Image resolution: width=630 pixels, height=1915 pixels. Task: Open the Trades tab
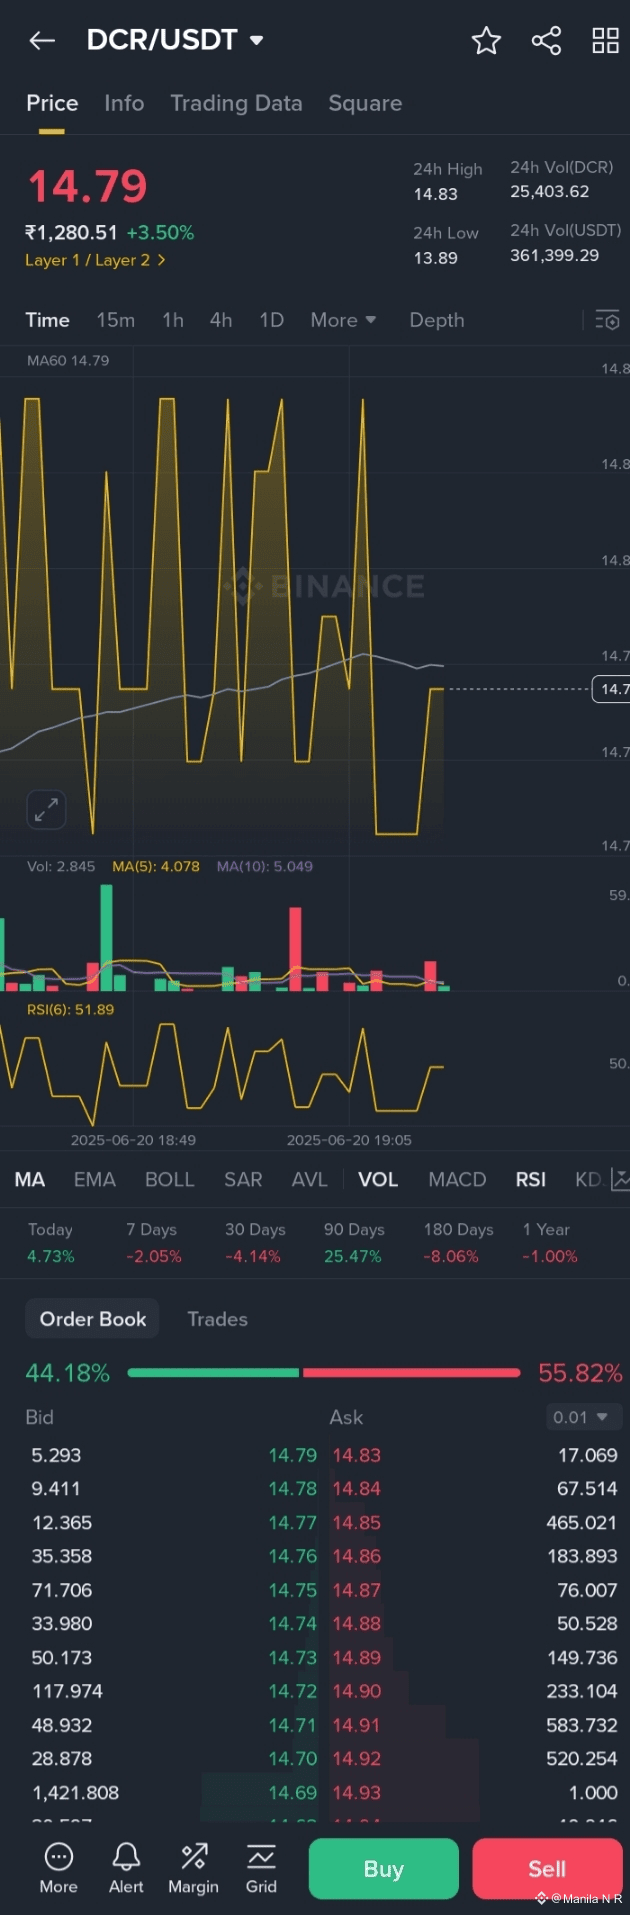point(217,1319)
